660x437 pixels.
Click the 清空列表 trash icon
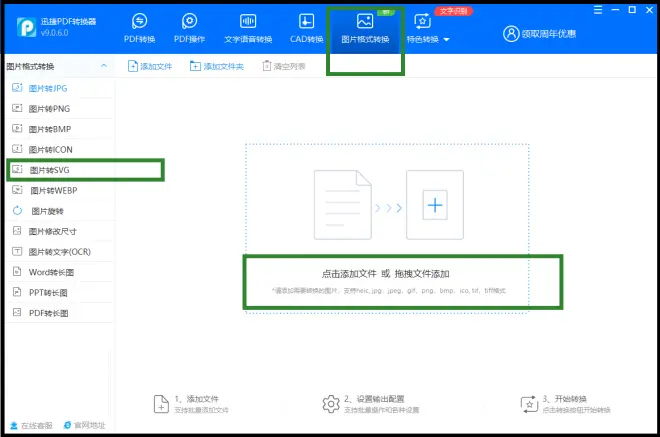click(x=266, y=66)
